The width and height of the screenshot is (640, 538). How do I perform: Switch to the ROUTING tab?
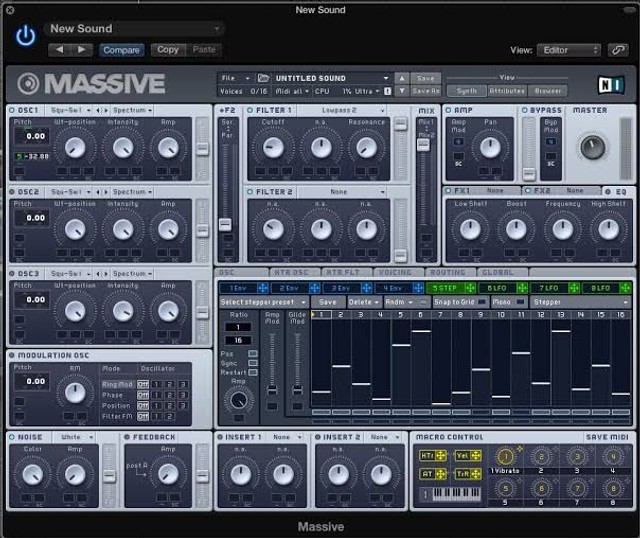coord(450,272)
